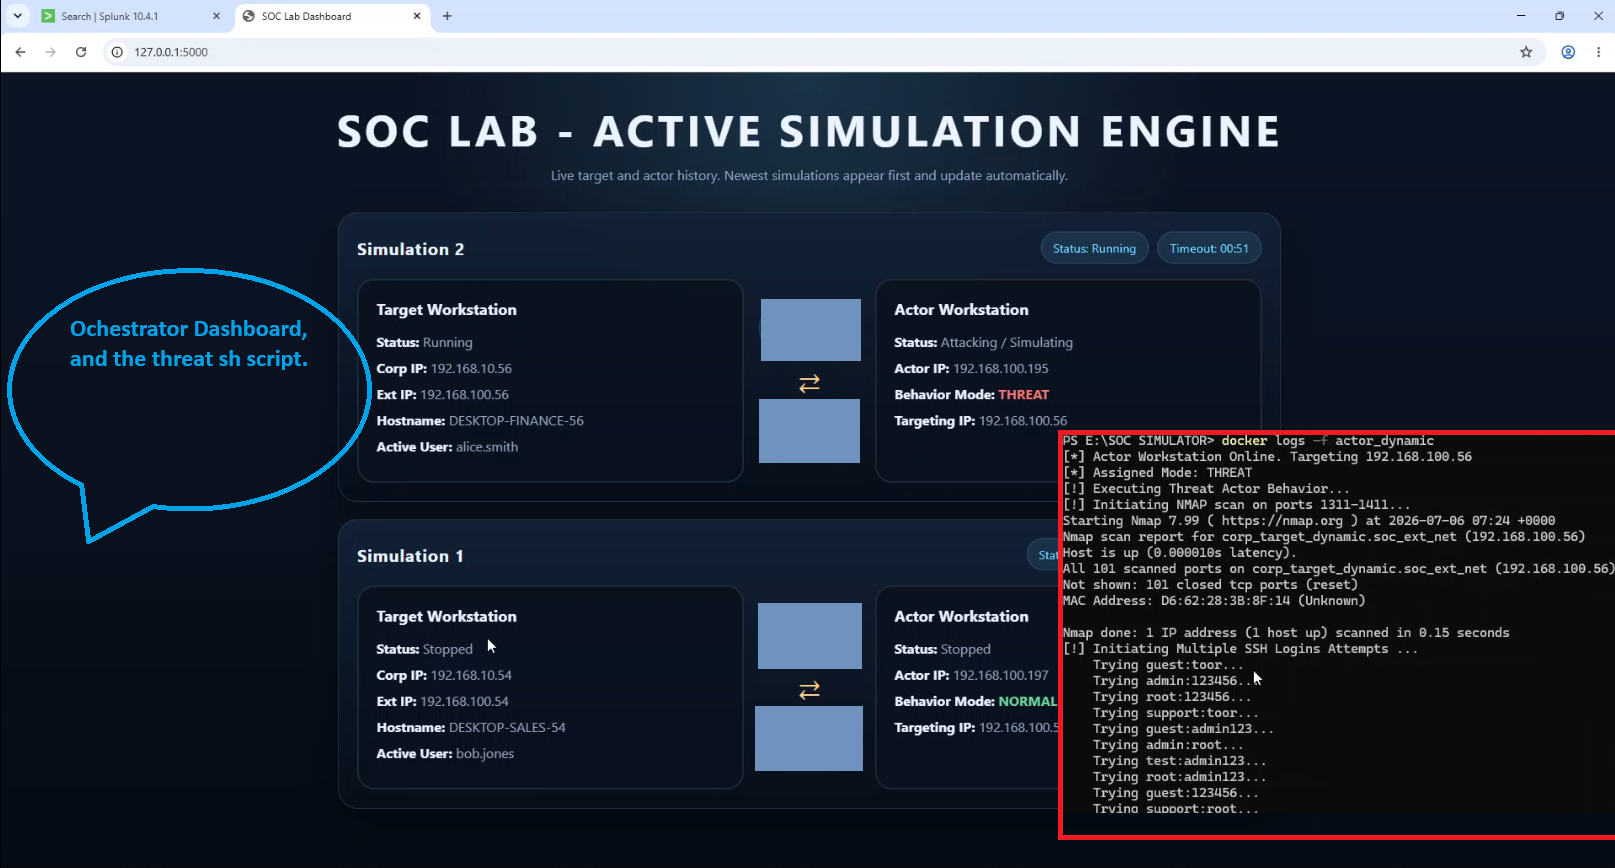Click Behavior Mode THREAT label
This screenshot has width=1615, height=868.
click(x=971, y=395)
